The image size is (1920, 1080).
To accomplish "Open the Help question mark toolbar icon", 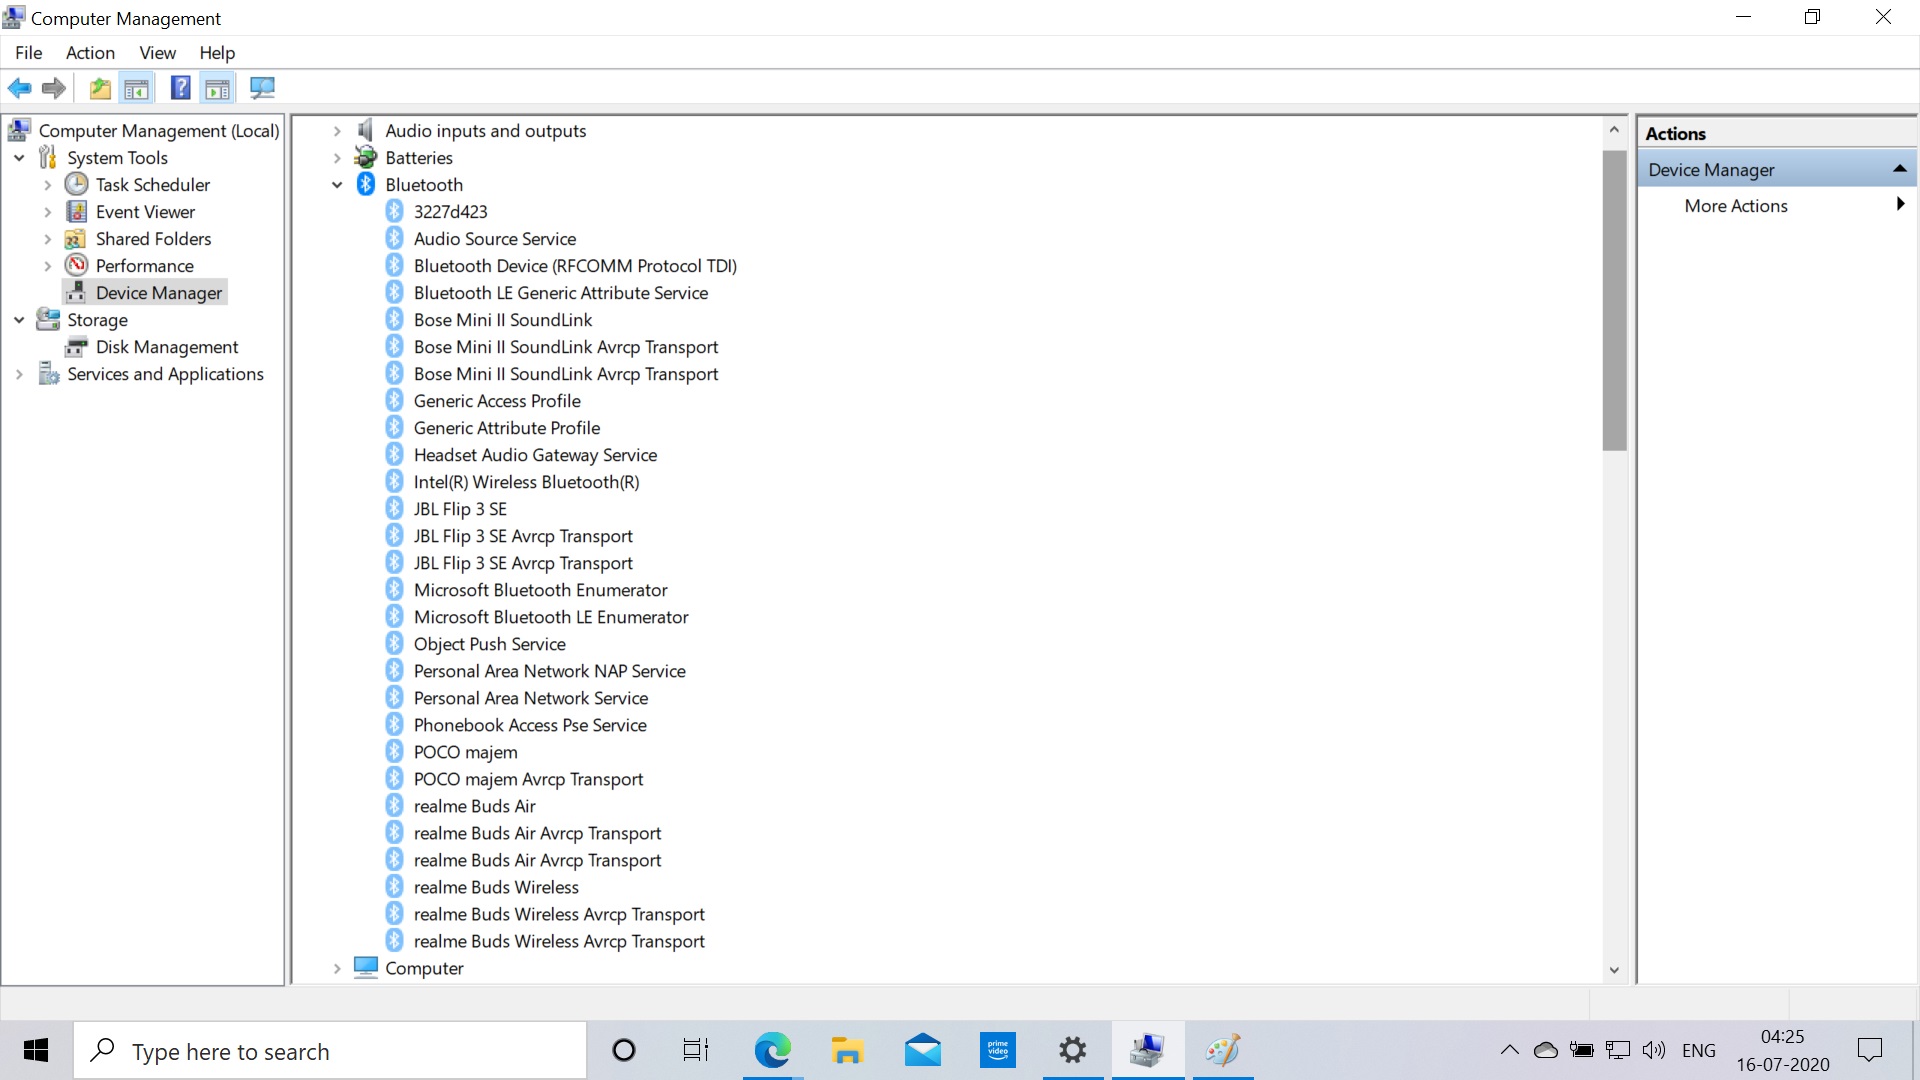I will (x=180, y=88).
